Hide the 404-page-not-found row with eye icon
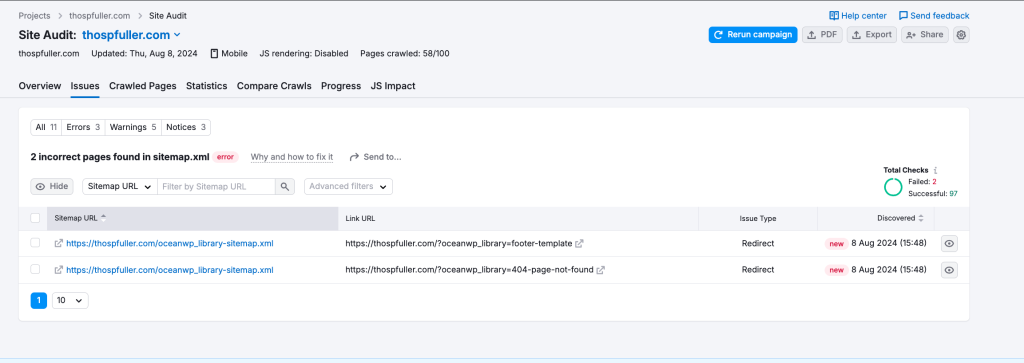Image resolution: width=1024 pixels, height=363 pixels. [x=950, y=270]
